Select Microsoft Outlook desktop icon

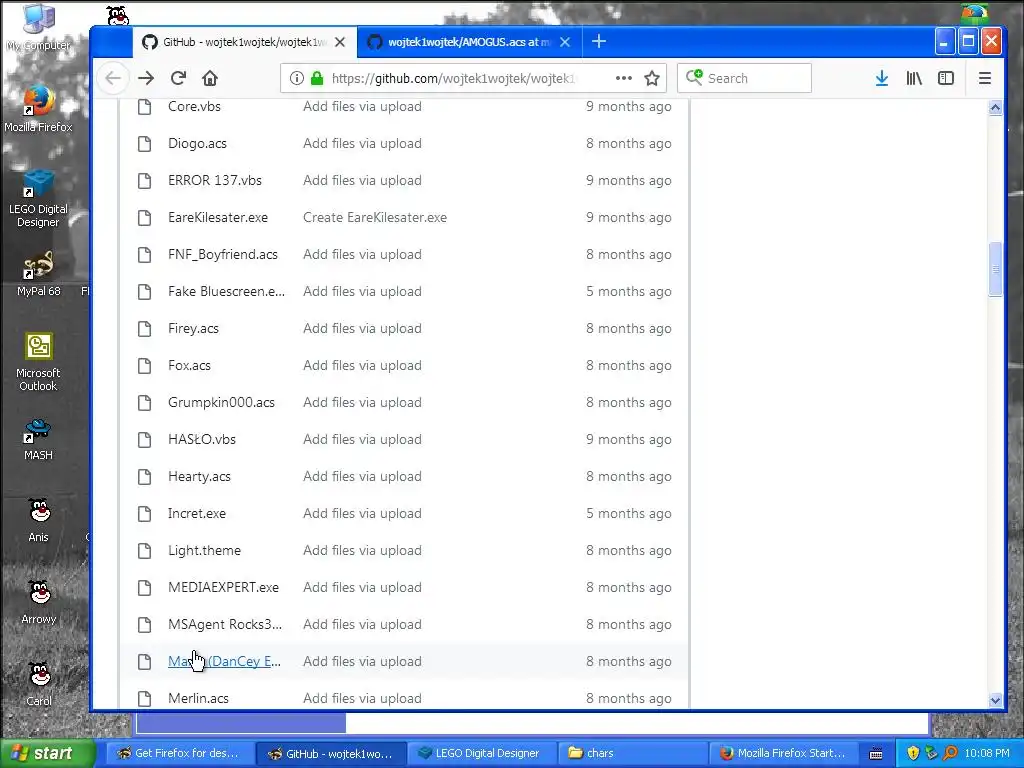38,362
